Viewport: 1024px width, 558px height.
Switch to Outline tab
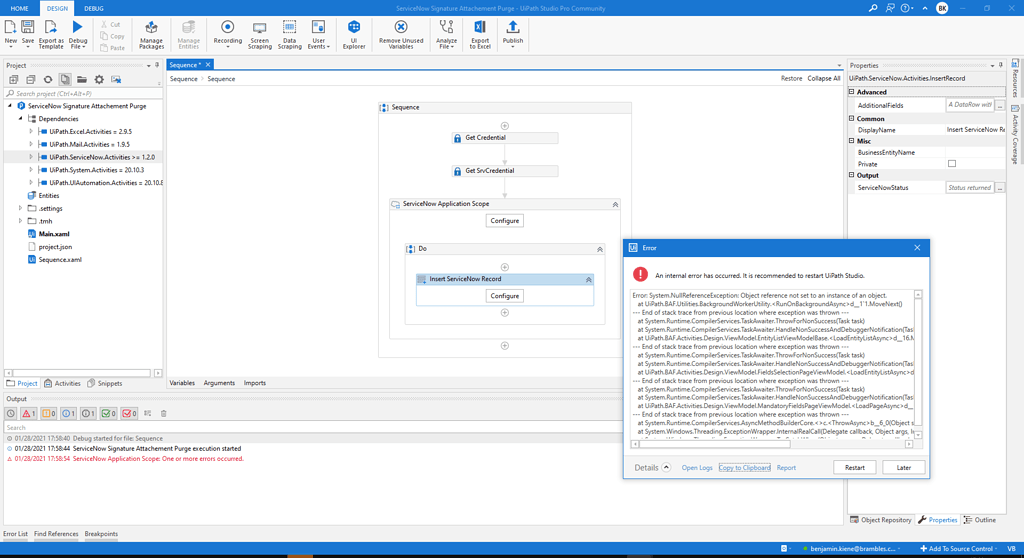[x=980, y=520]
